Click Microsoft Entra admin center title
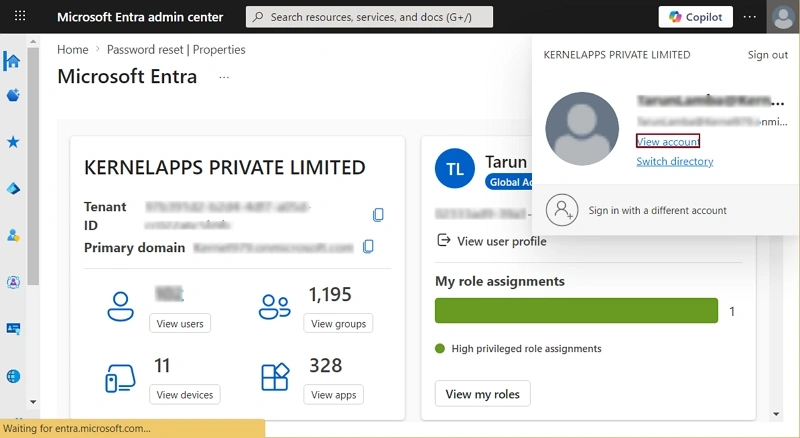 (140, 17)
